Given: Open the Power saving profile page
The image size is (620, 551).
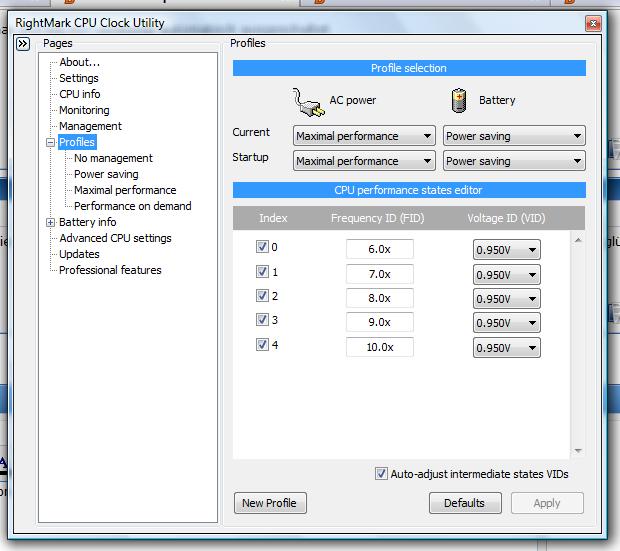Looking at the screenshot, I should click(106, 174).
